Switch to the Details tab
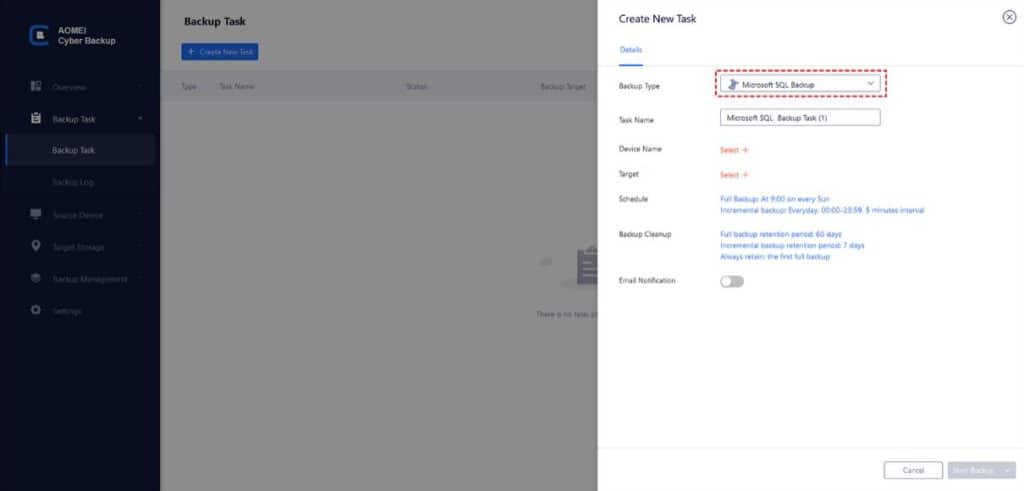Image resolution: width=1024 pixels, height=491 pixels. (631, 50)
